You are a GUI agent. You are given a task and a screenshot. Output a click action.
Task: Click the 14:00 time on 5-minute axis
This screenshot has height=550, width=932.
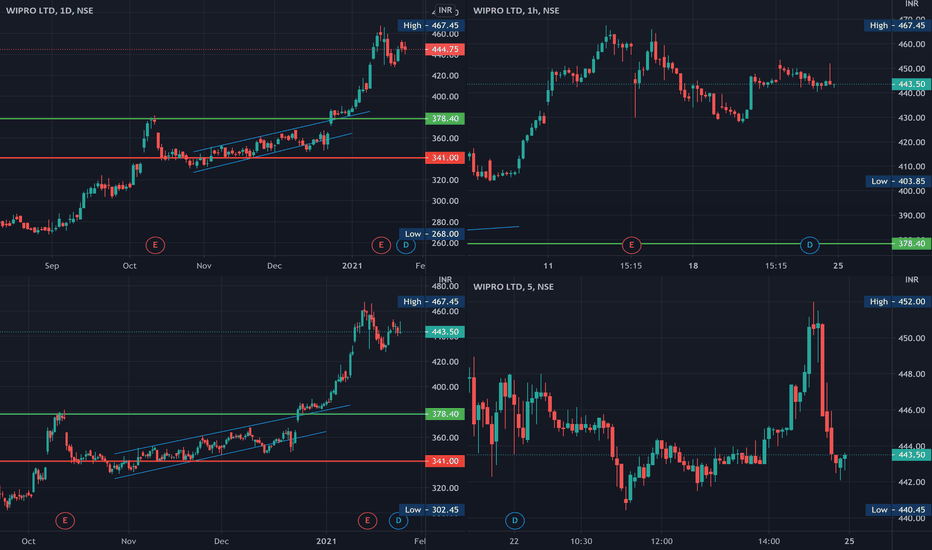click(769, 541)
